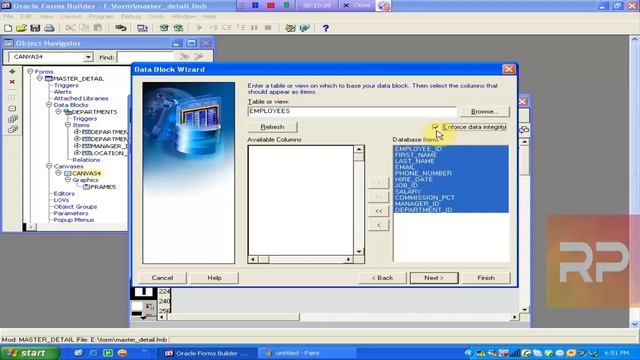Click the debugger Stop icon
This screenshot has width=640, height=360.
[x=268, y=28]
